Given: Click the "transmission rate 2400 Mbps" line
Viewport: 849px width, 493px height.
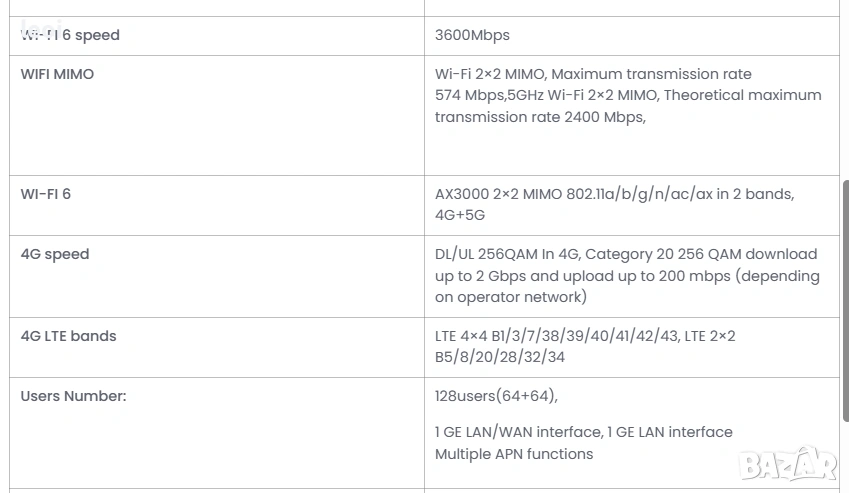Looking at the screenshot, I should 540,117.
